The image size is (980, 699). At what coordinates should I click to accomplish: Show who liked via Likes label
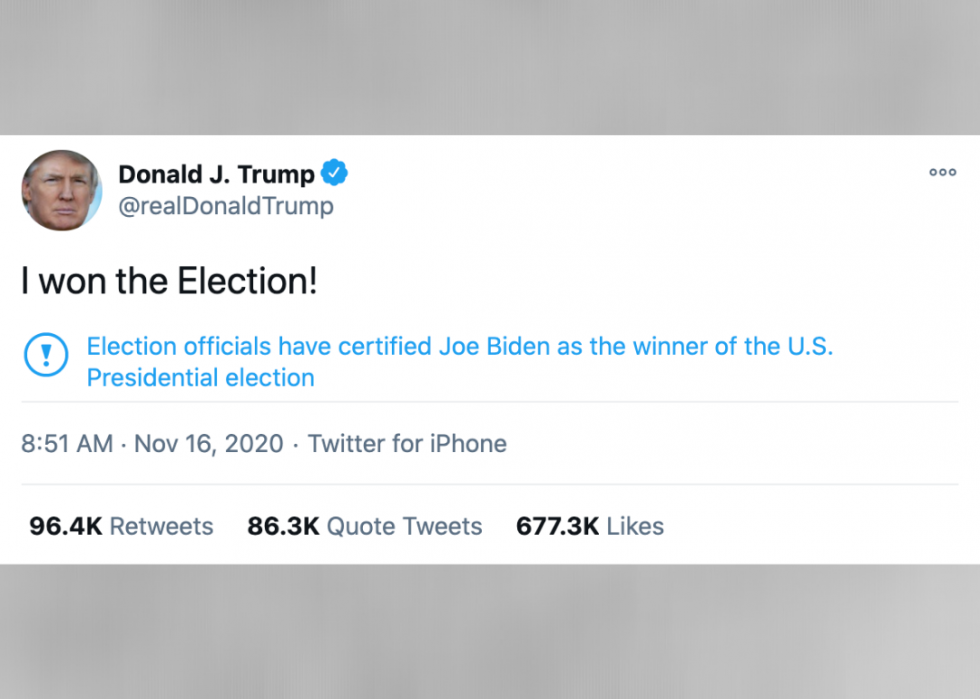(634, 526)
